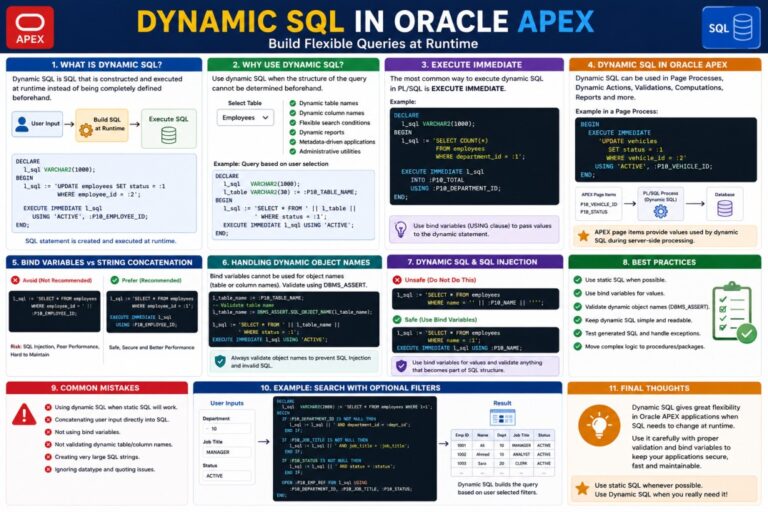Click the text SQL statement is created and executed at runtime
This screenshot has width=768, height=512.
coord(100,241)
